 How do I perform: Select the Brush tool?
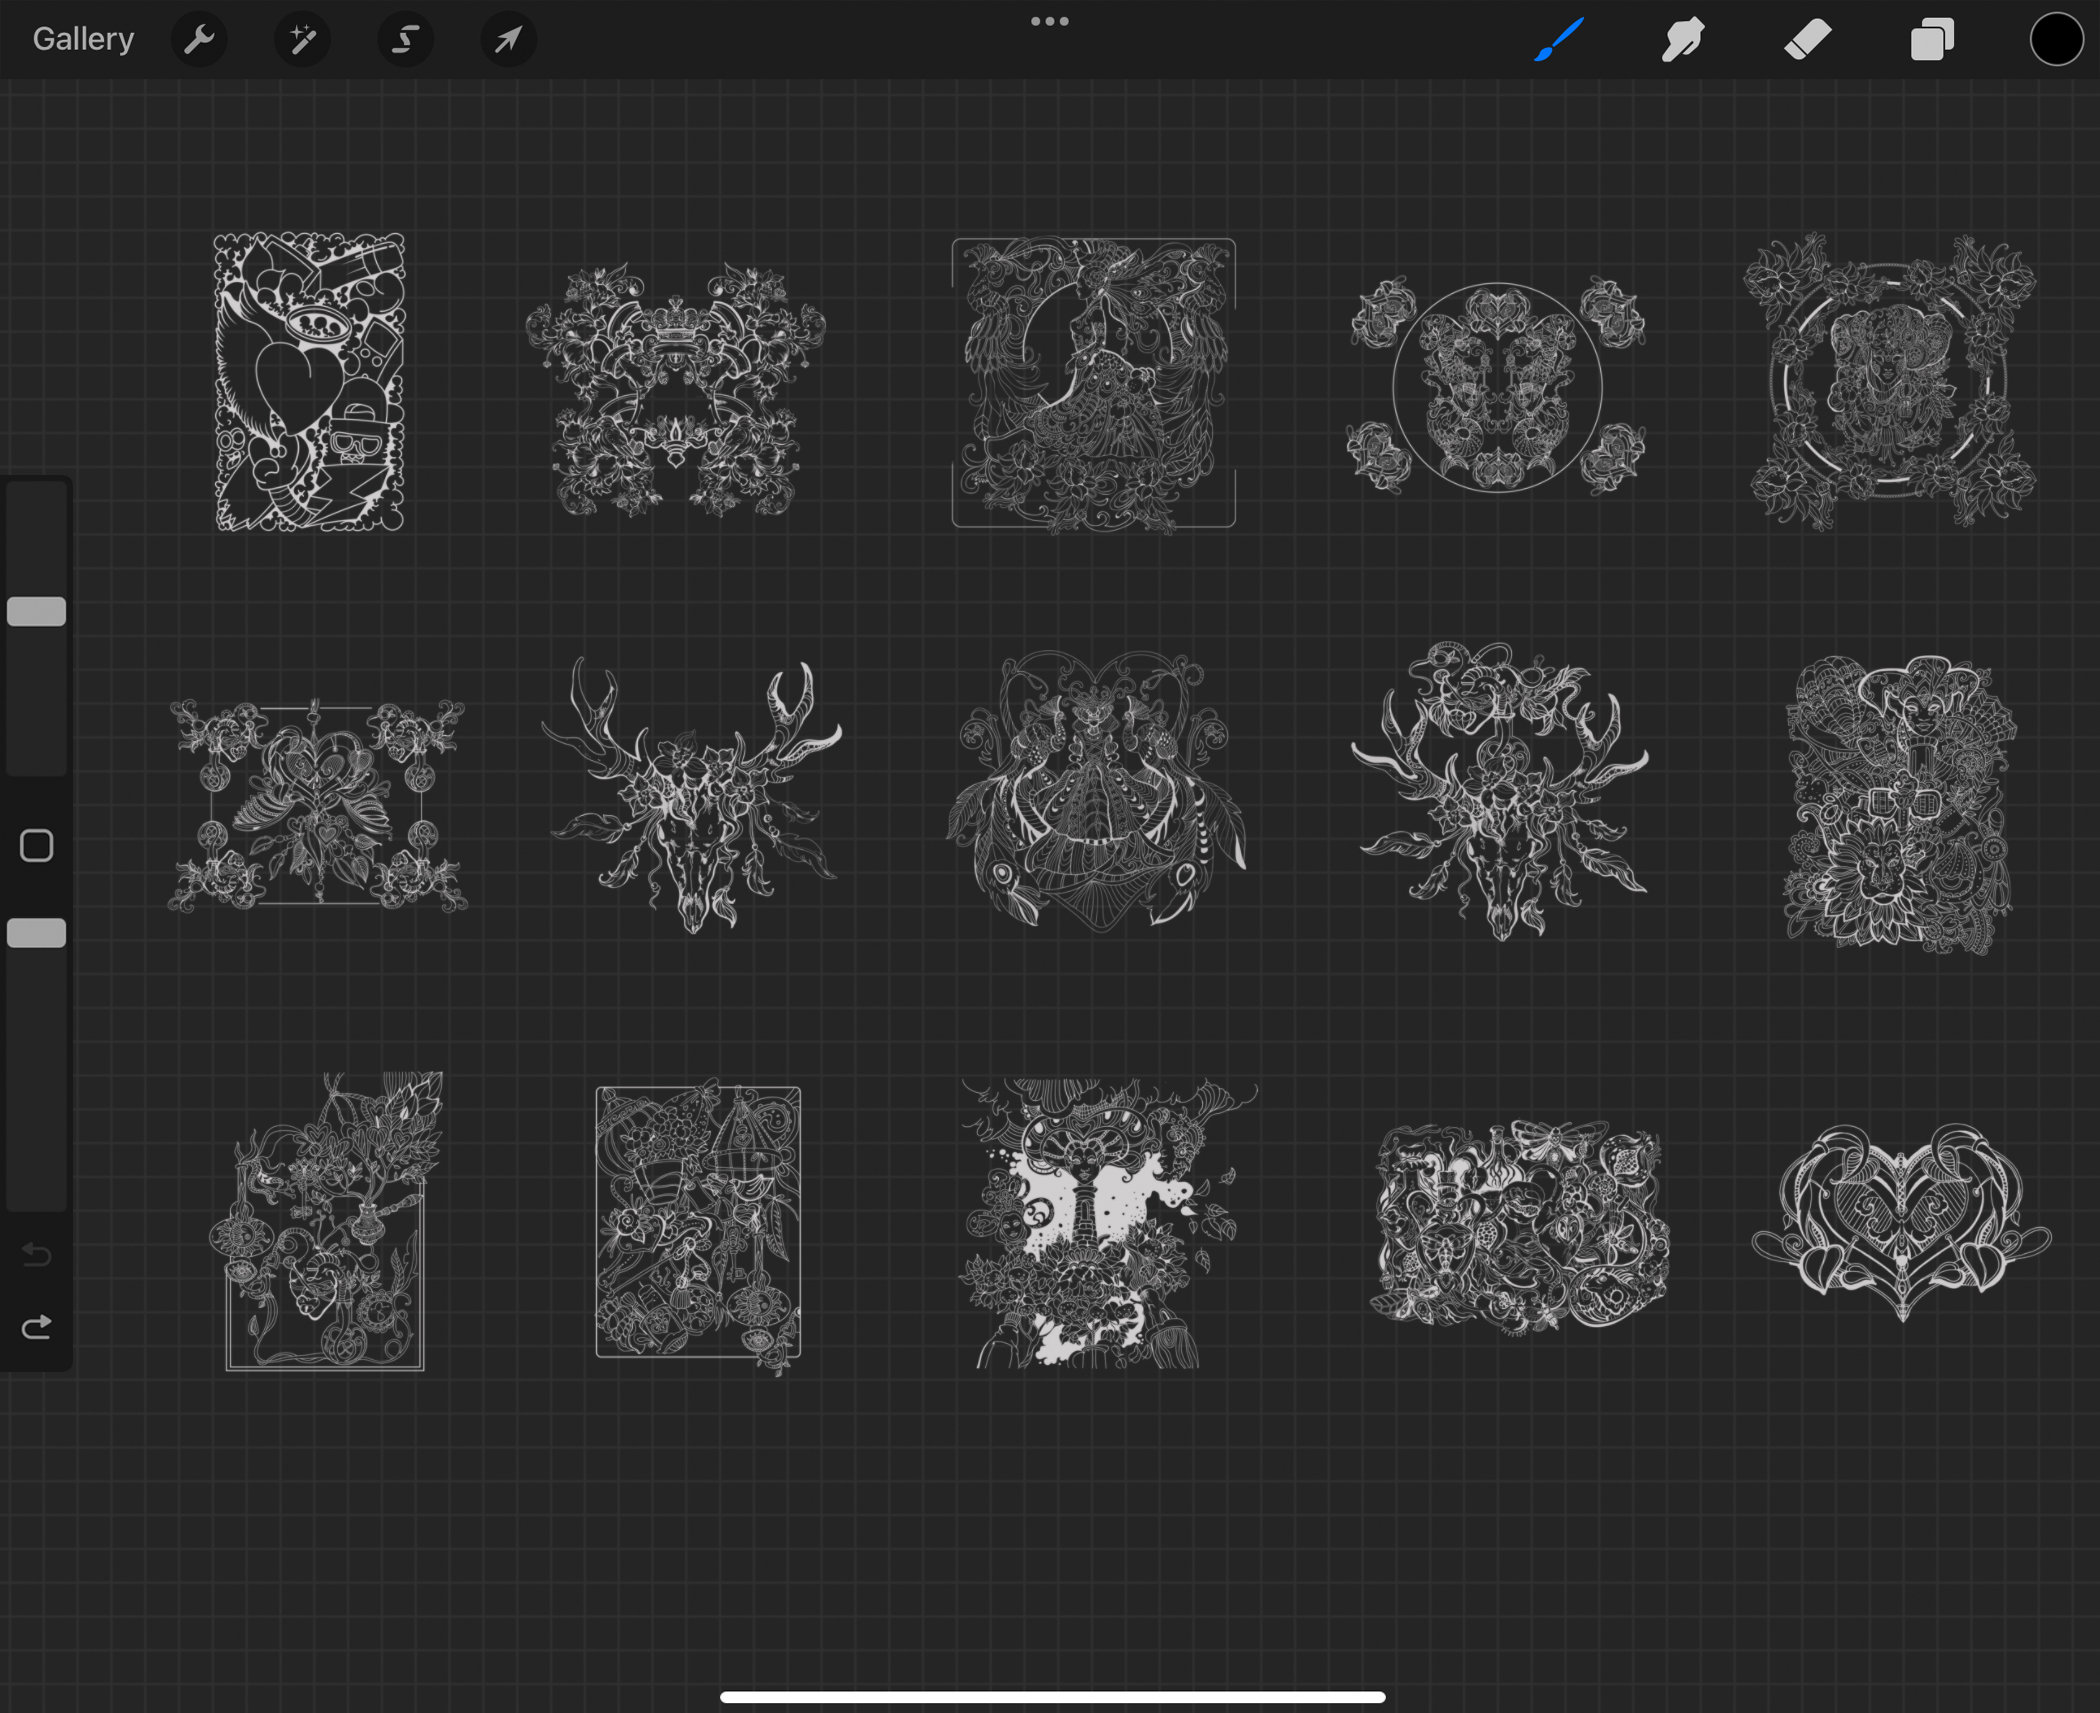click(x=1557, y=40)
